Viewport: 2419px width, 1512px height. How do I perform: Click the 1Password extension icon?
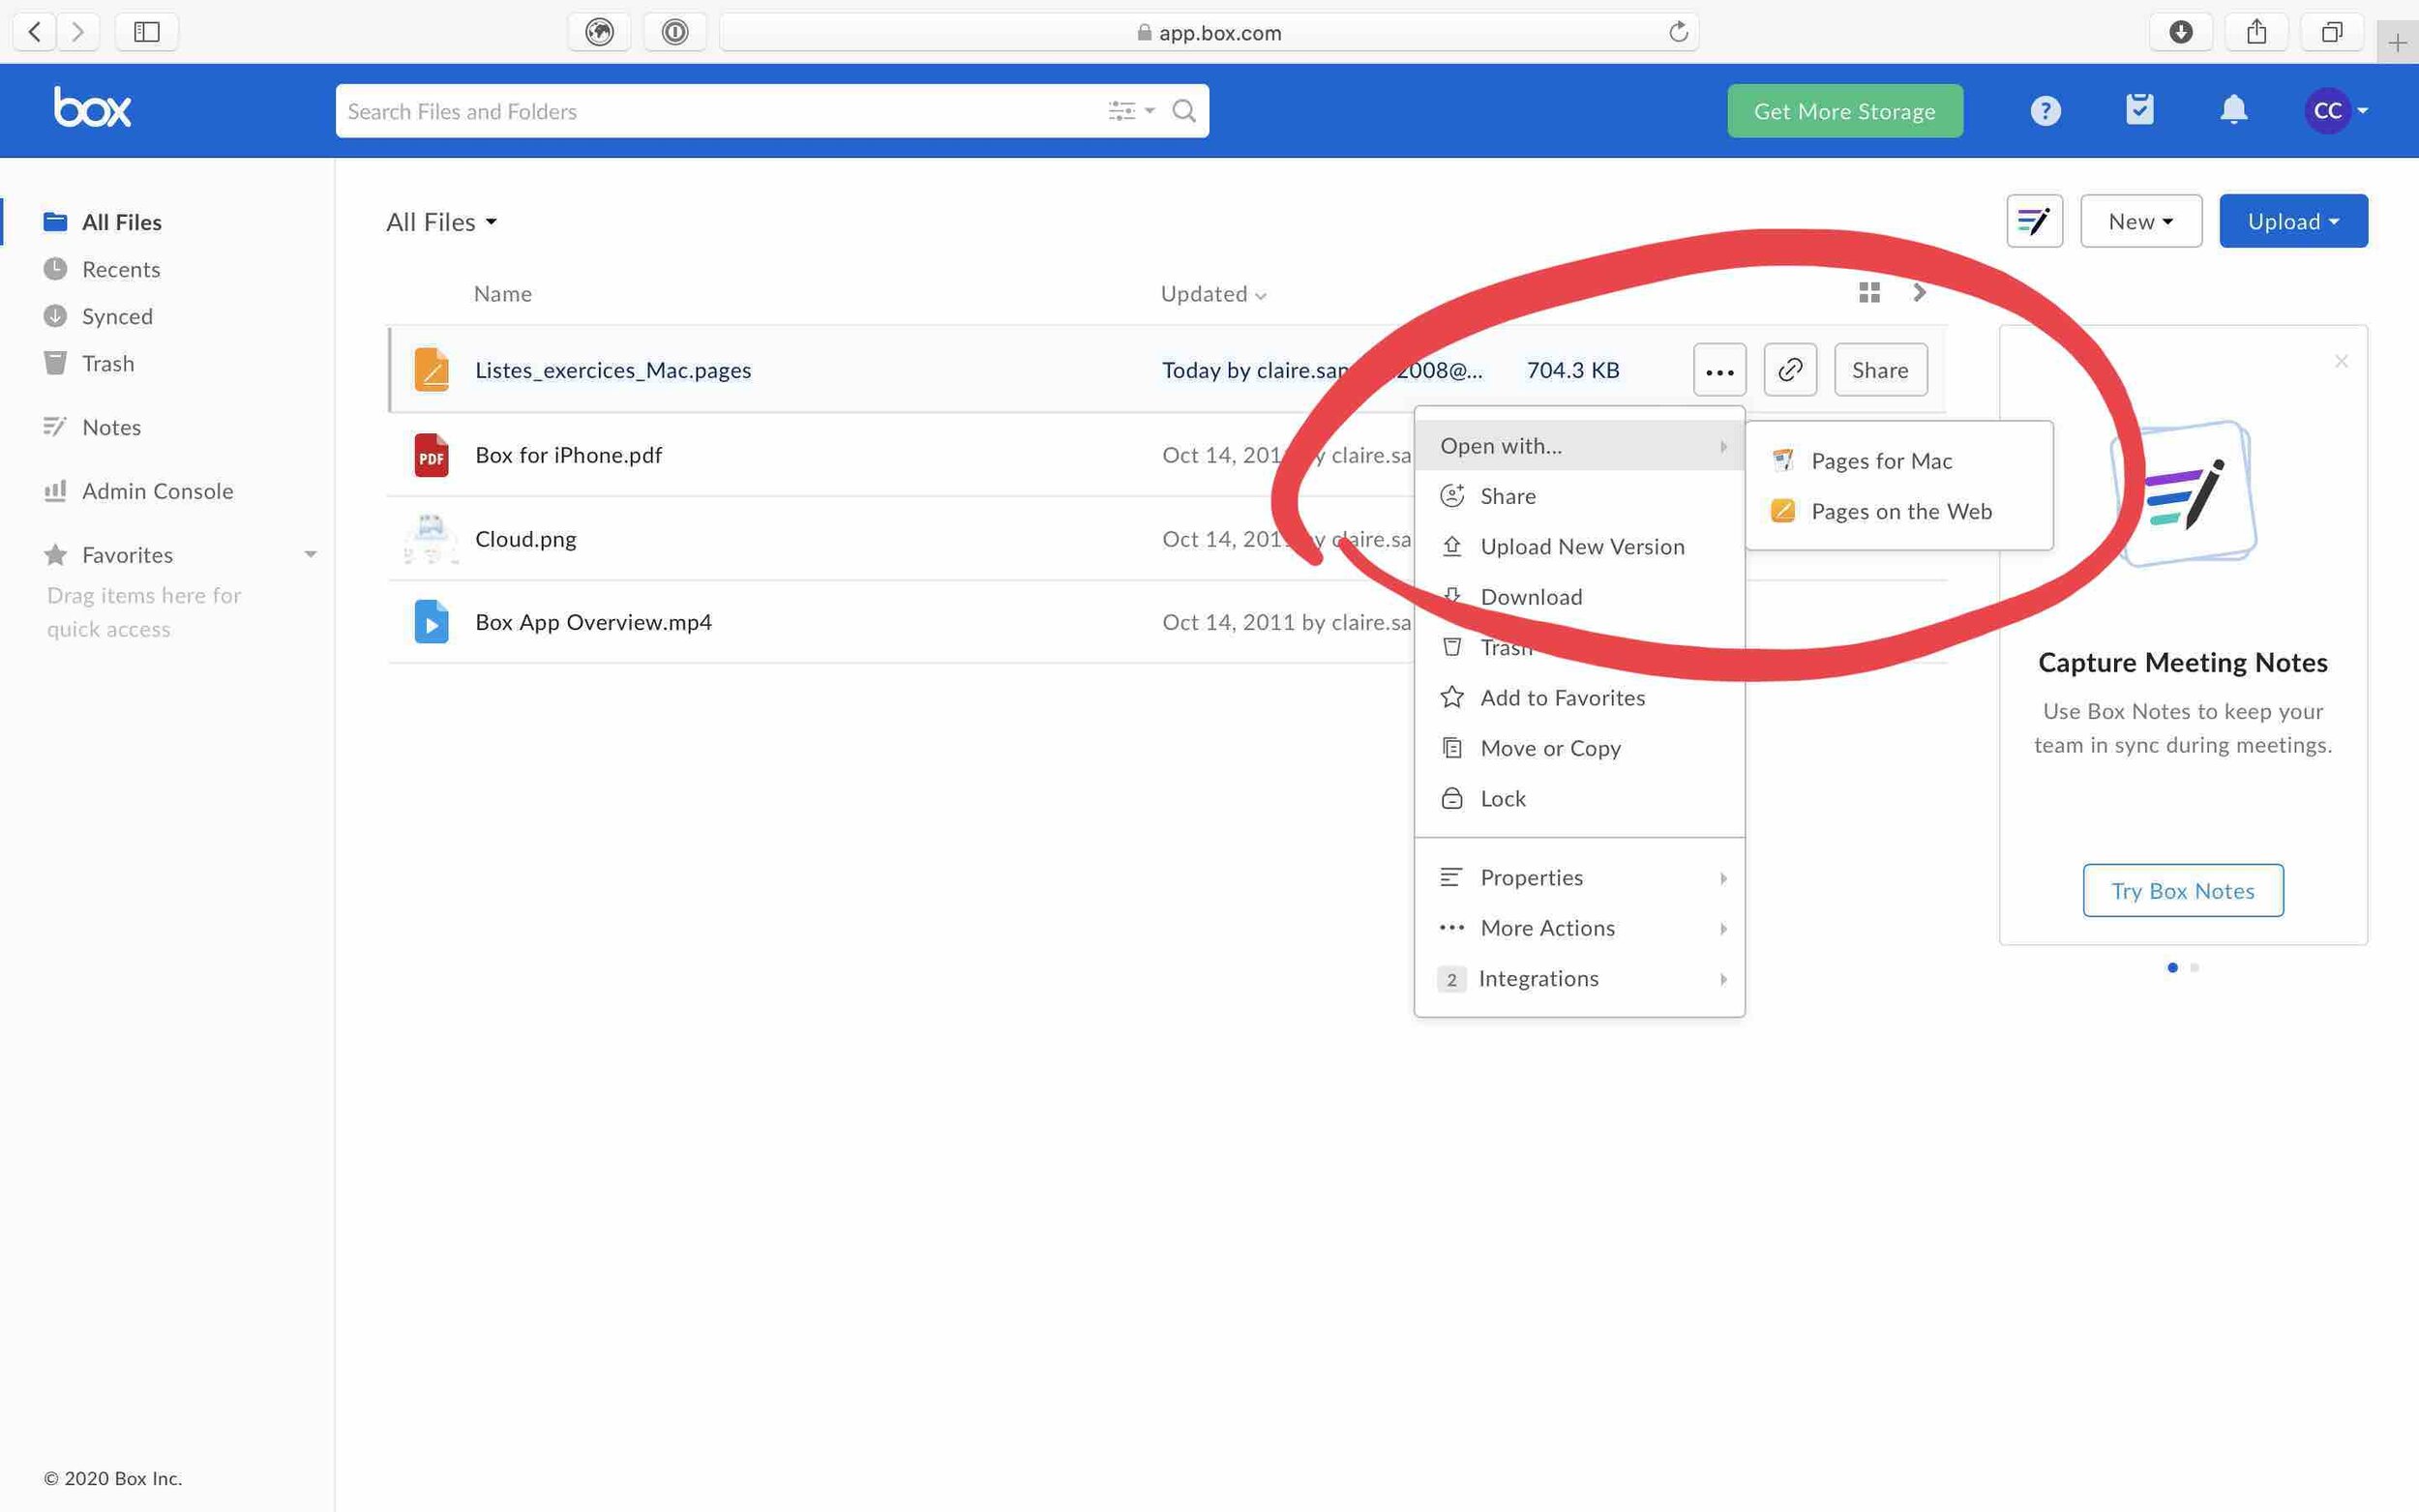[x=675, y=32]
